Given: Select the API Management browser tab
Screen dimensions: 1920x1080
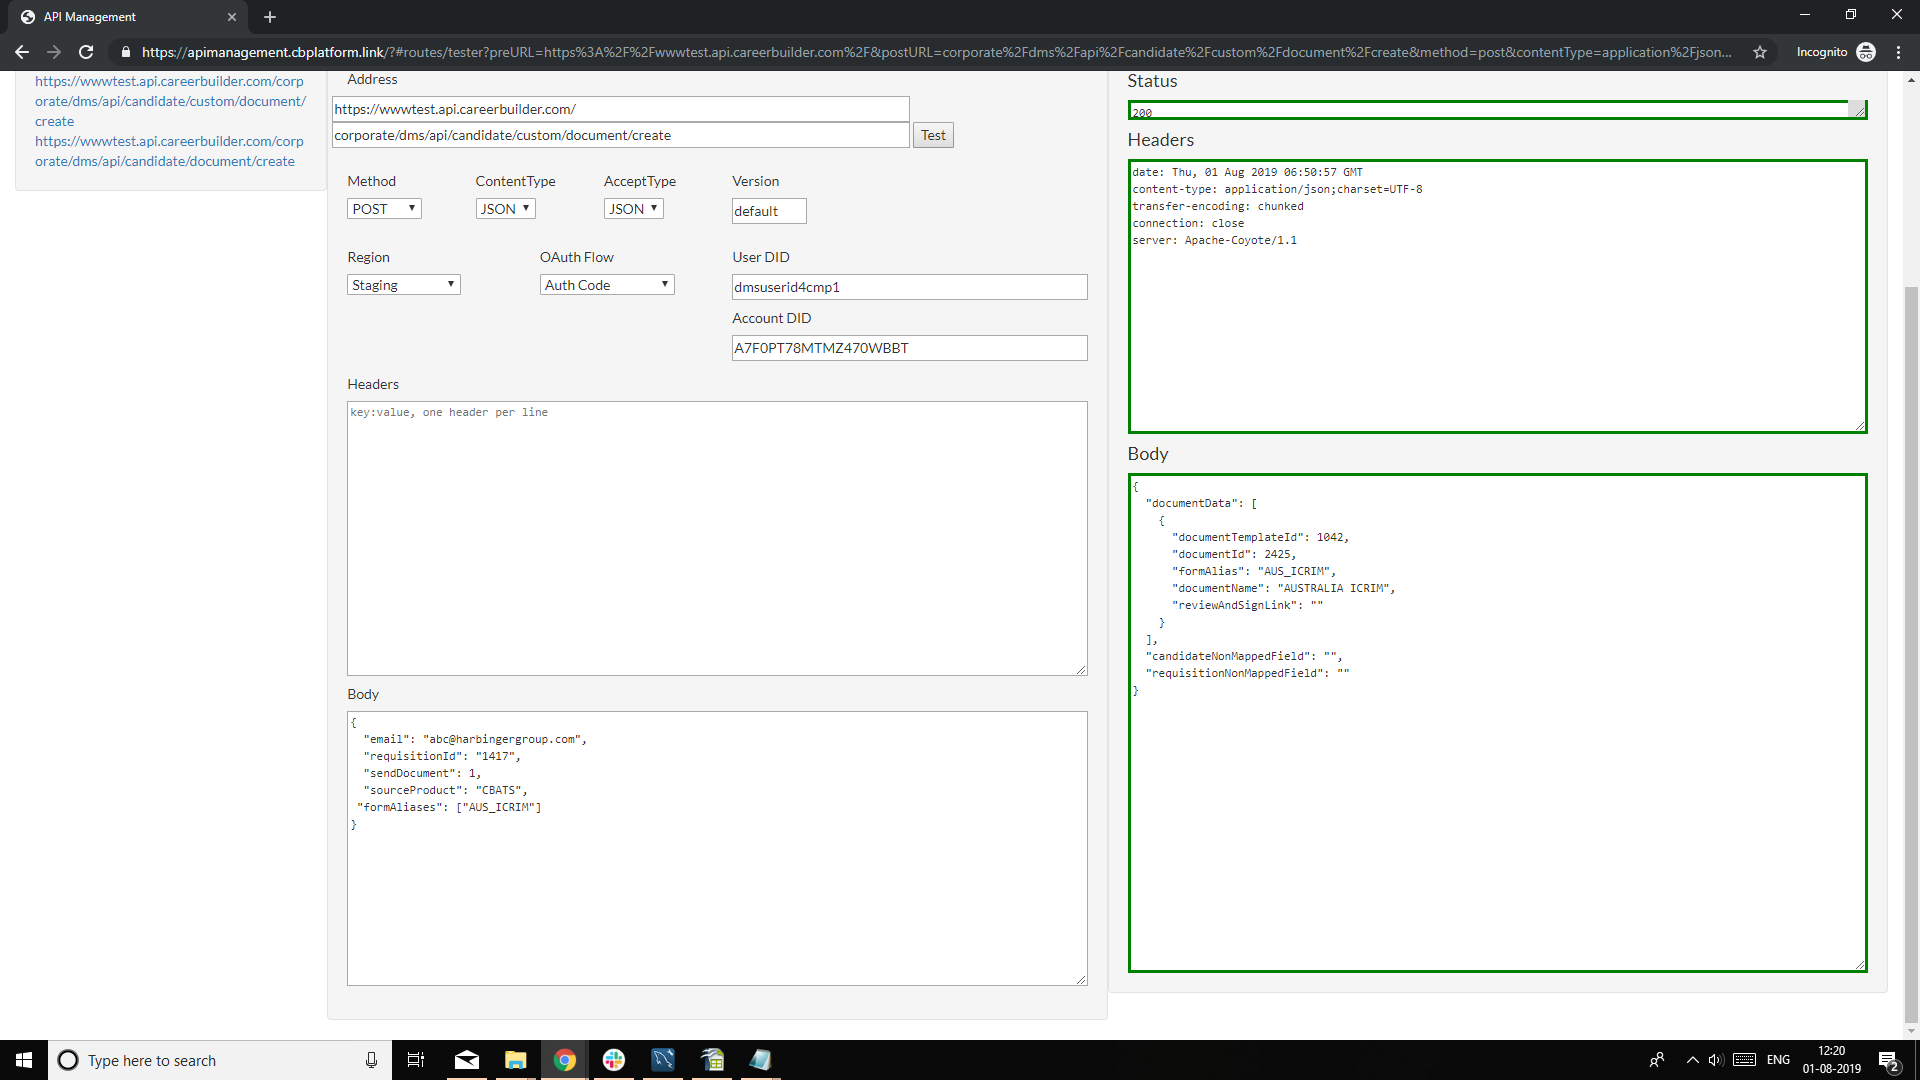Looking at the screenshot, I should coord(120,17).
